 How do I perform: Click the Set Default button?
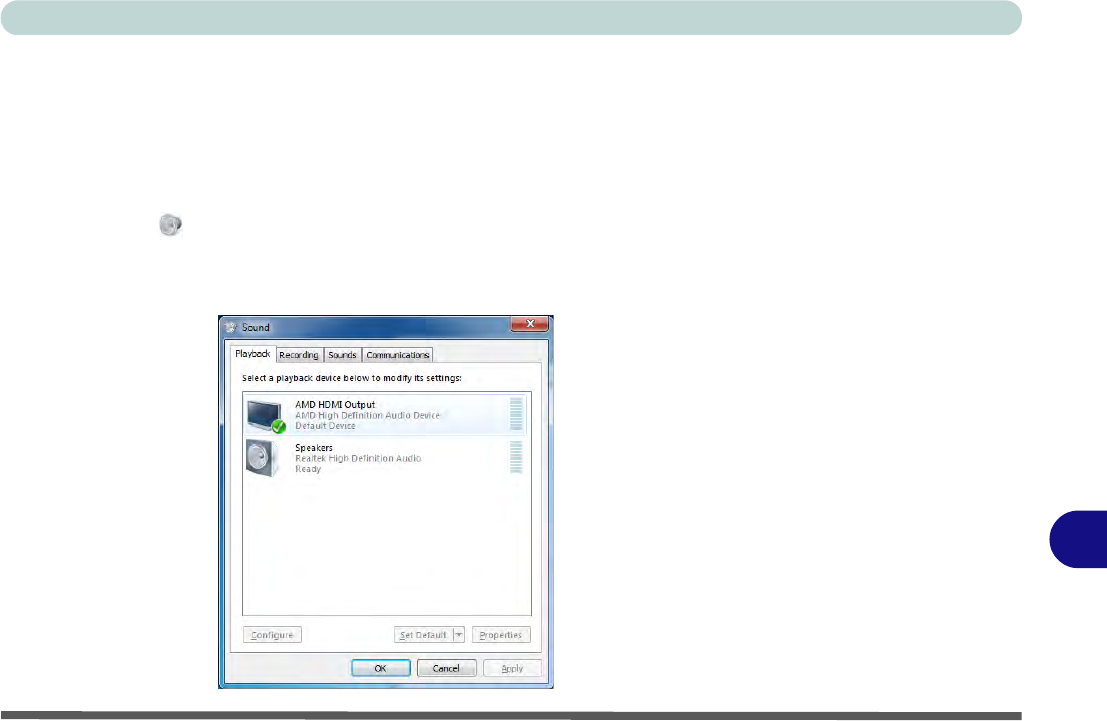(x=423, y=635)
